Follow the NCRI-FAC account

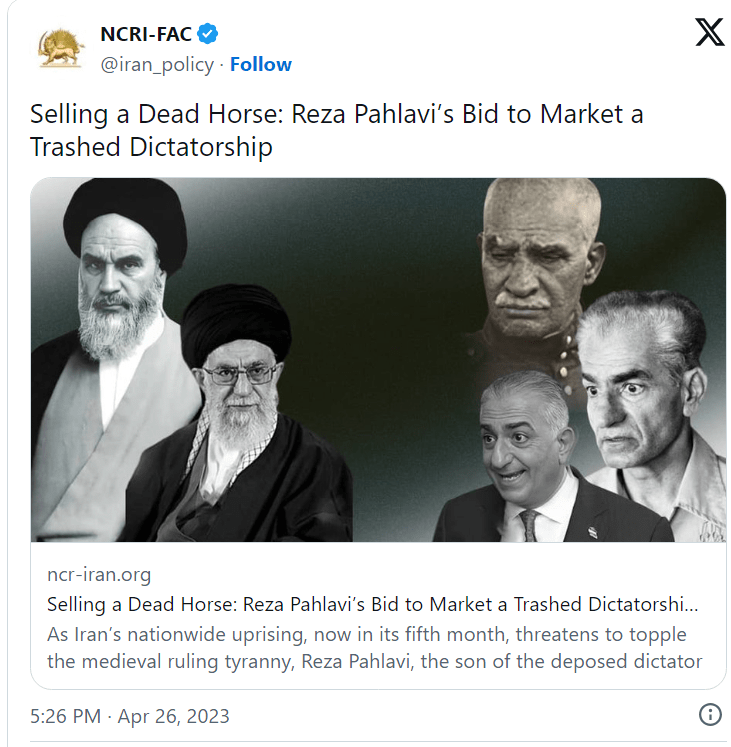click(261, 64)
